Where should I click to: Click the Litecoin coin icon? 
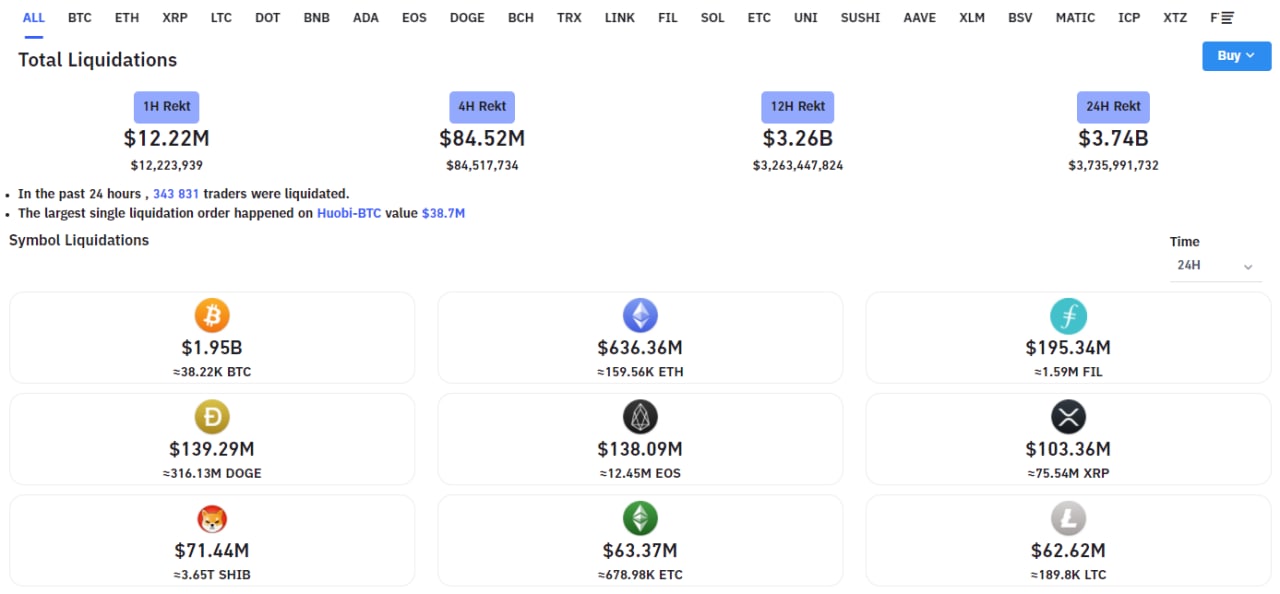pyautogui.click(x=1068, y=519)
